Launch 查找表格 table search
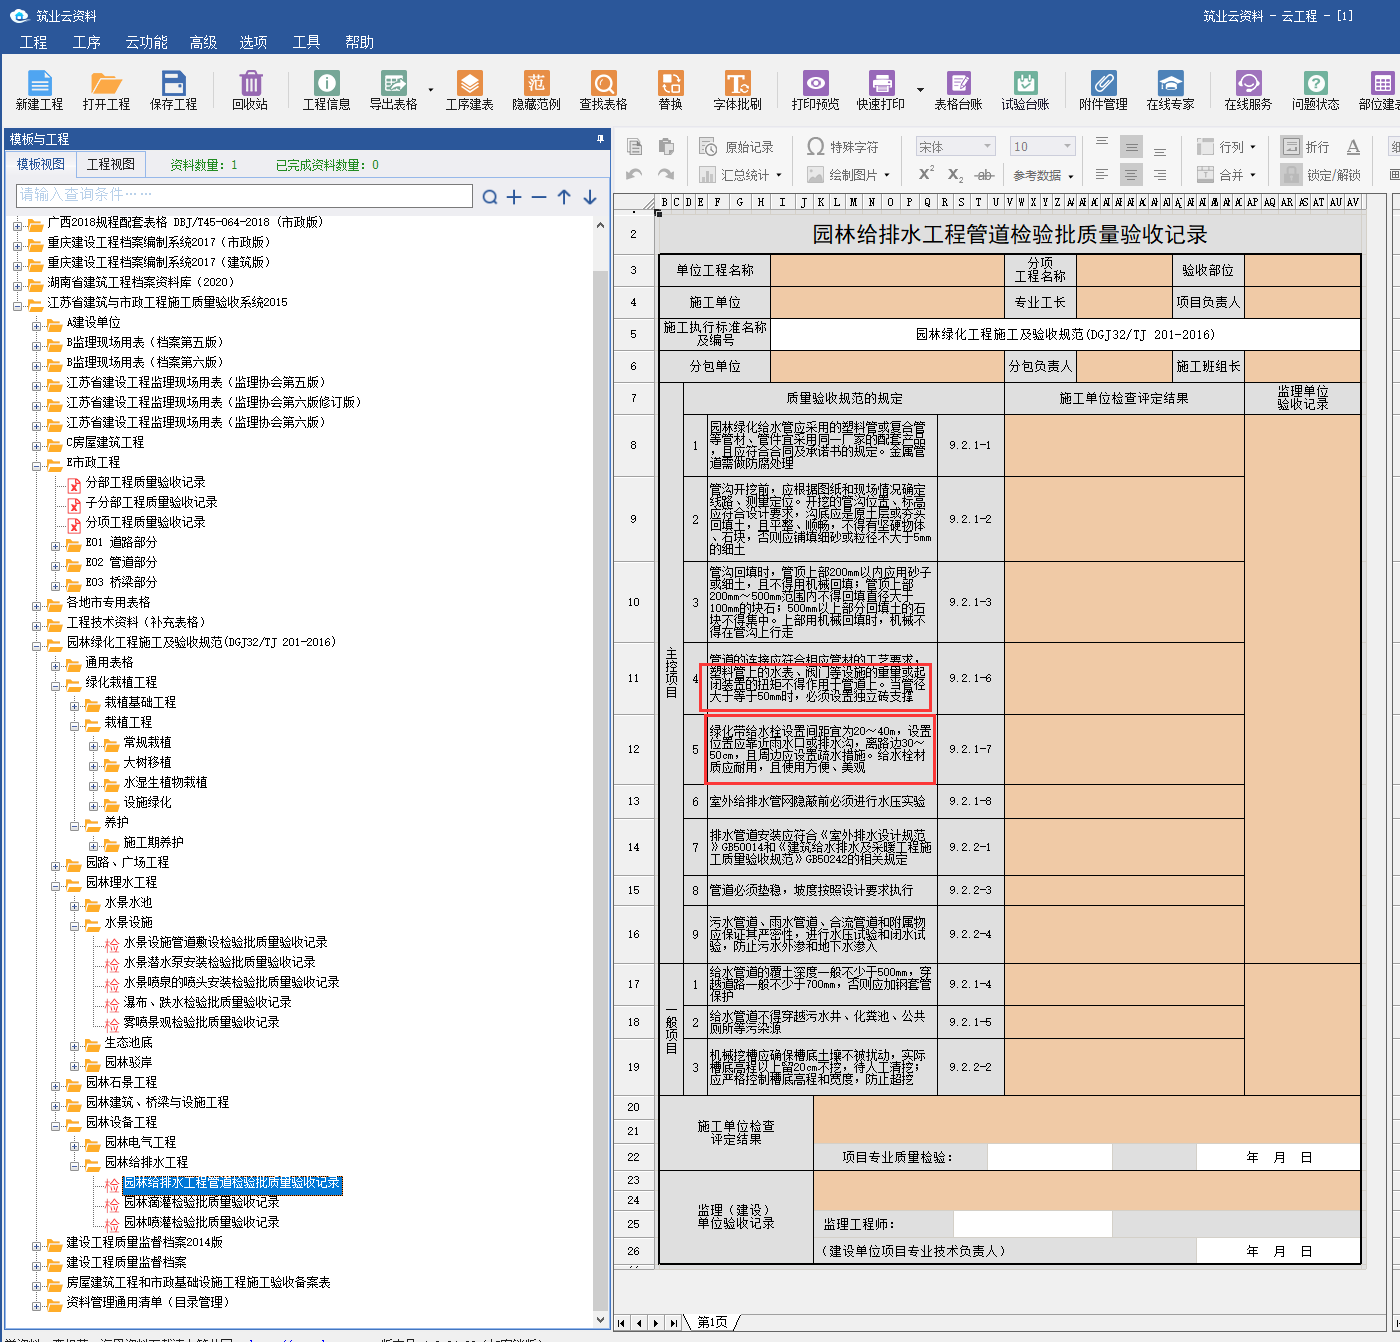The image size is (1400, 1342). (603, 90)
